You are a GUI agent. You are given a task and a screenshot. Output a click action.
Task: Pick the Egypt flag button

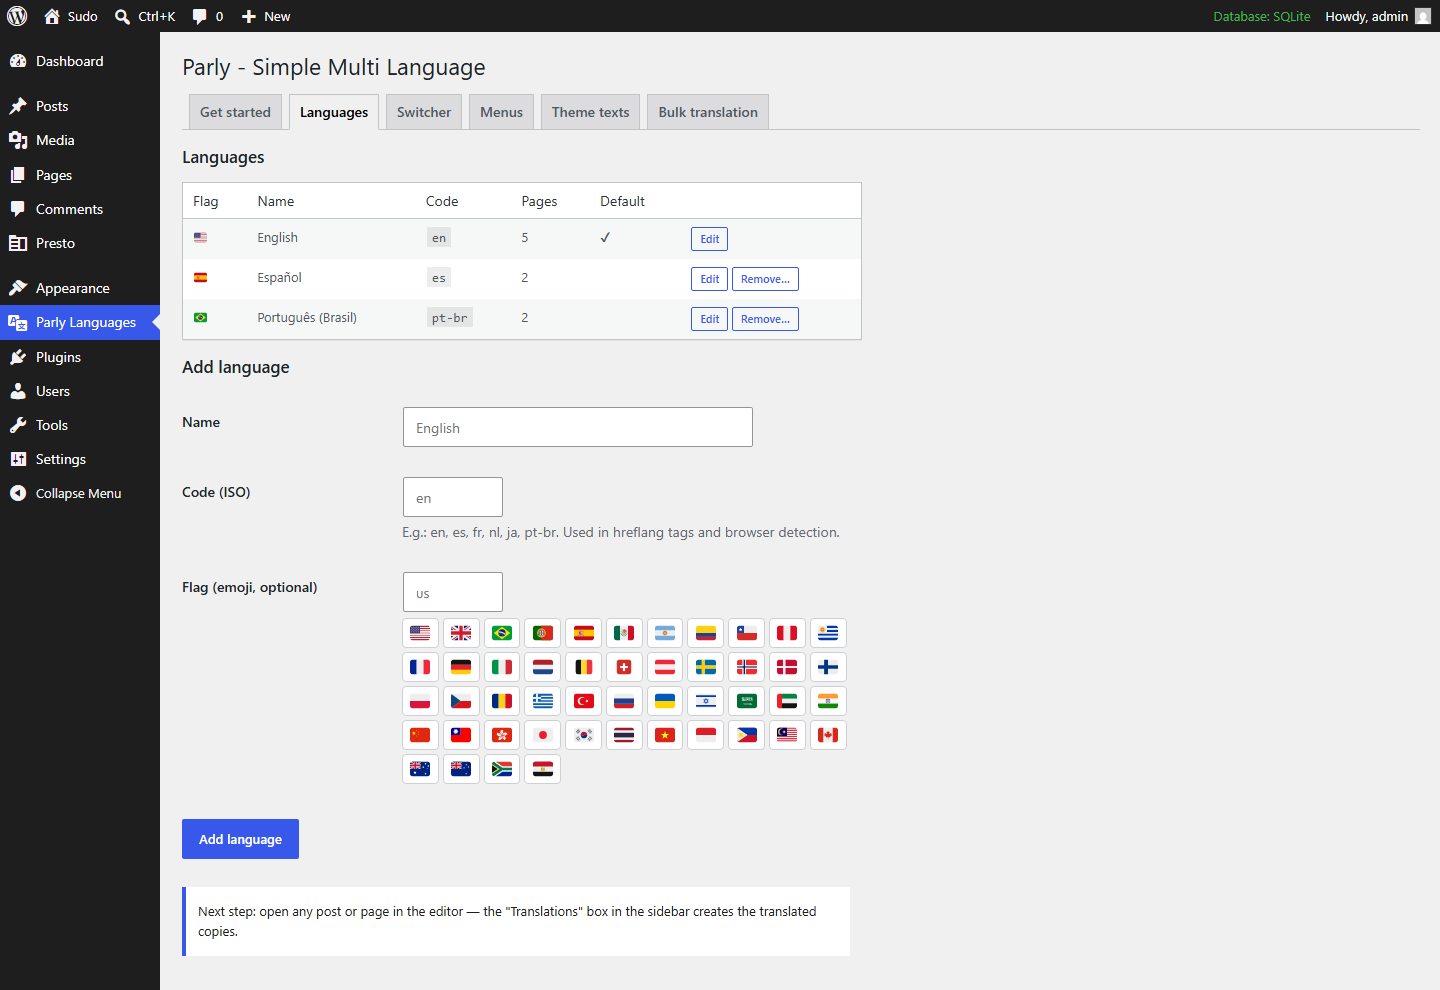point(543,769)
